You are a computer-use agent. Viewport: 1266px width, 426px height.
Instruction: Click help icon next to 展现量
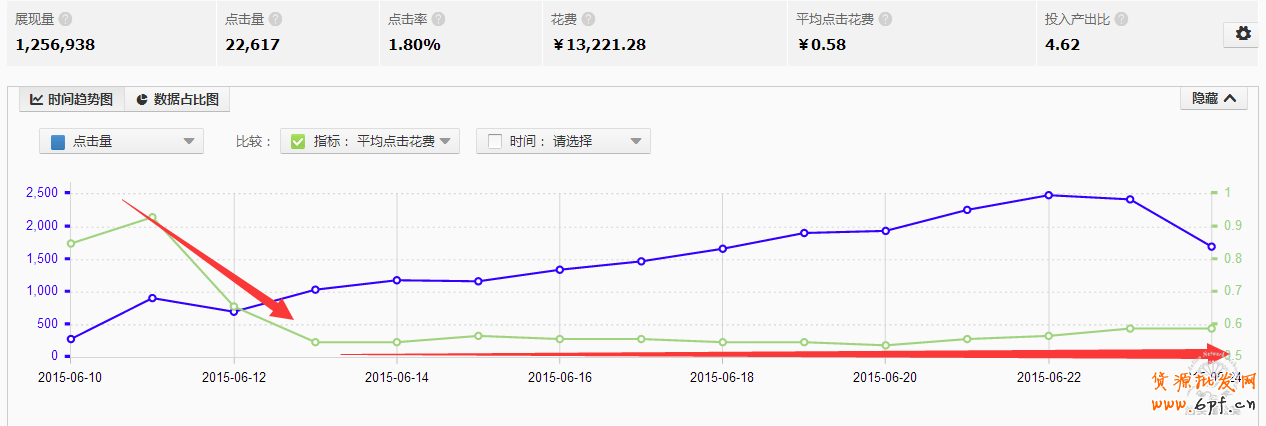pyautogui.click(x=65, y=19)
